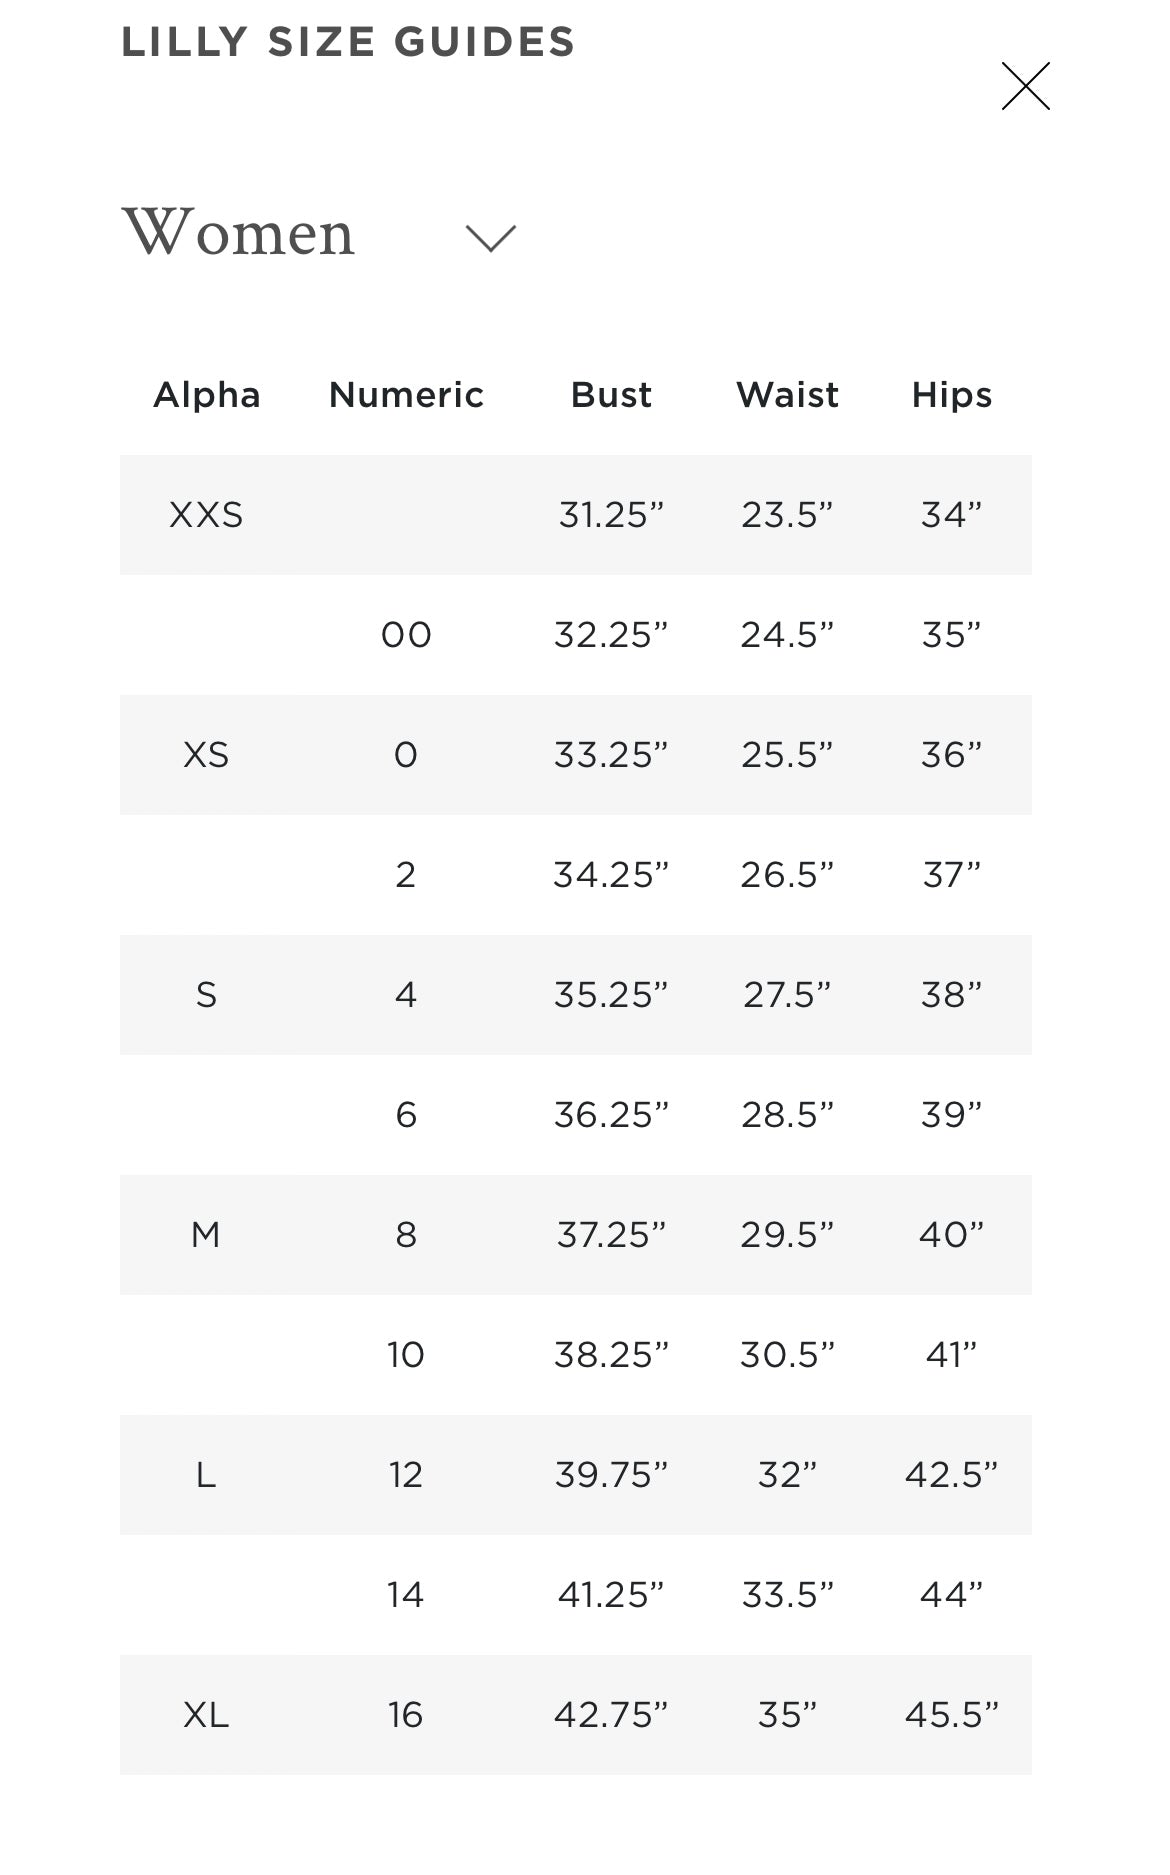Click the XS alpha size cell

[206, 755]
